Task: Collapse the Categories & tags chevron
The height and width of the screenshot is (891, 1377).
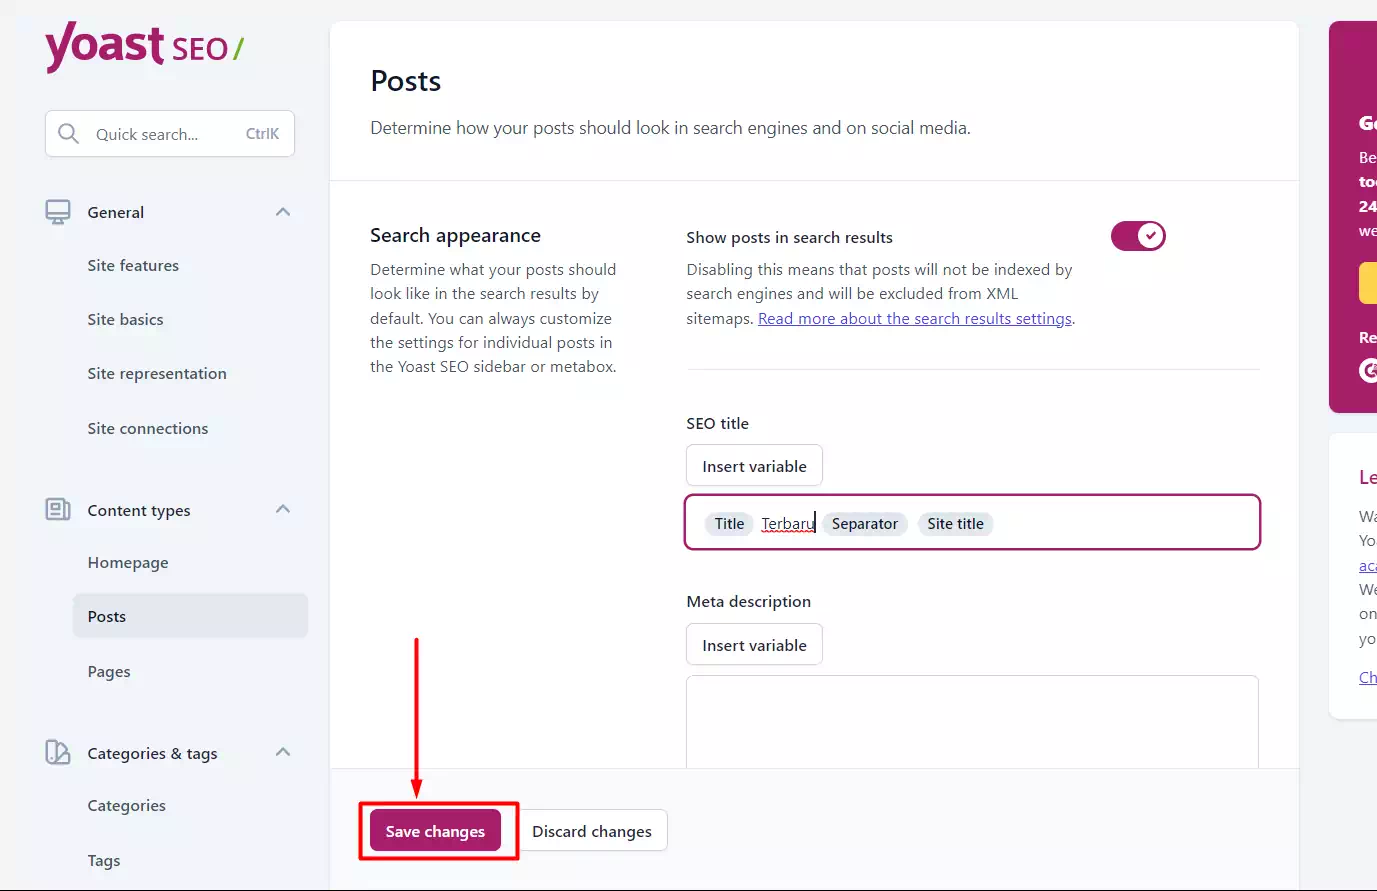Action: coord(283,752)
